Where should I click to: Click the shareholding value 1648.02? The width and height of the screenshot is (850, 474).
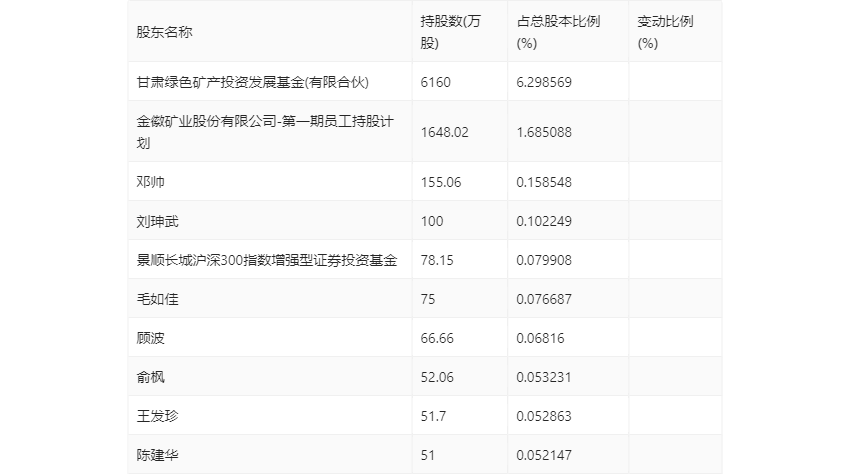tap(444, 132)
